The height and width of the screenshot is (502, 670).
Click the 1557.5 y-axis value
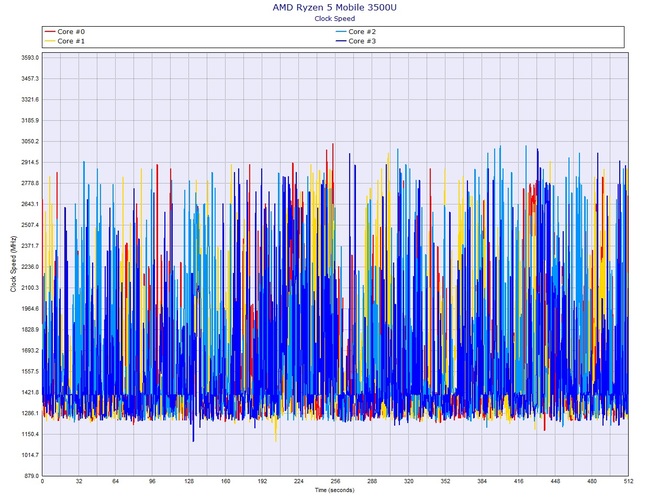coord(30,372)
